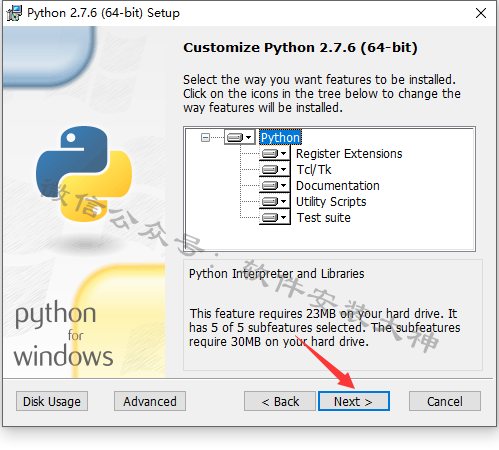499x450 pixels.
Task: Open Register Extensions install-option drive icon
Action: pyautogui.click(x=275, y=153)
